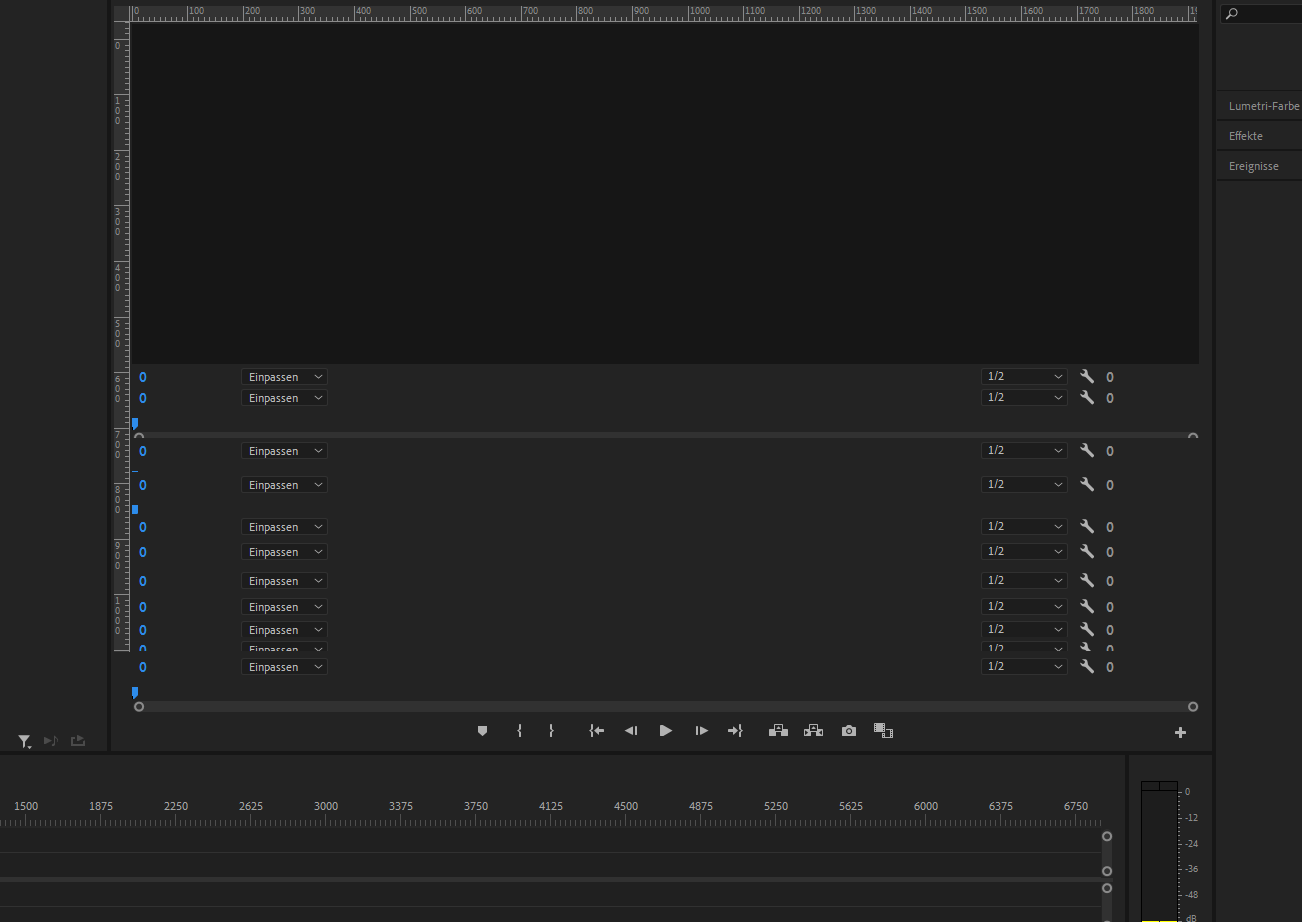This screenshot has height=922, width=1302.
Task: Click the Lift icon
Action: tap(778, 731)
